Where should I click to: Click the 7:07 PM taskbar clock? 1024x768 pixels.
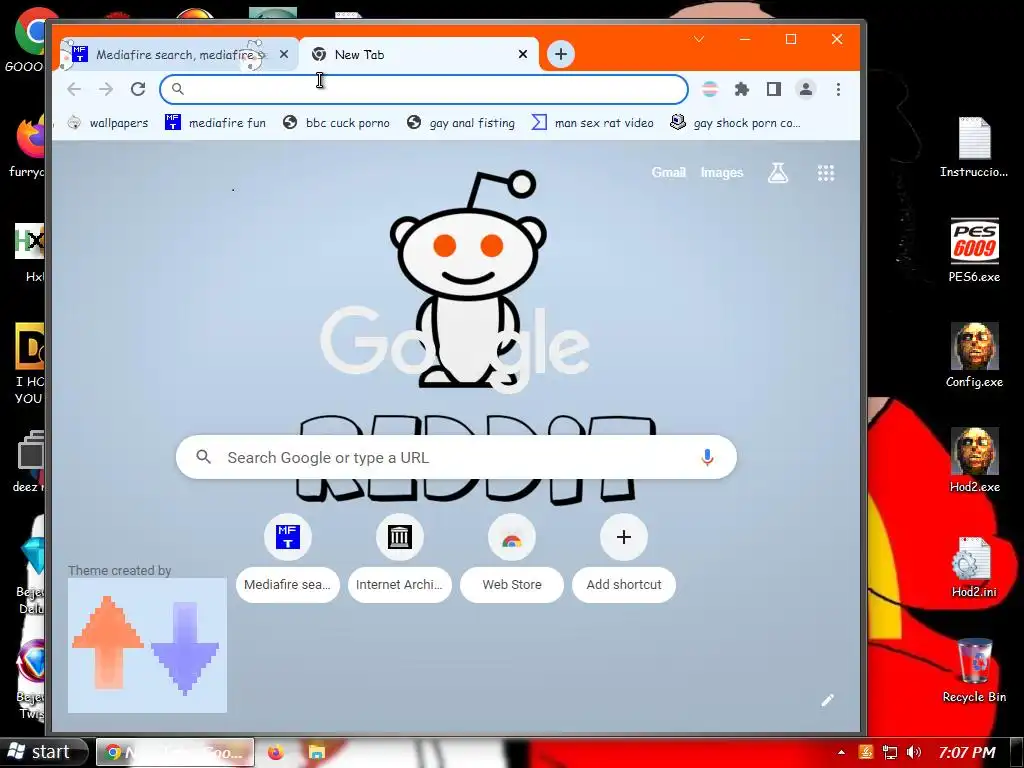coord(967,752)
